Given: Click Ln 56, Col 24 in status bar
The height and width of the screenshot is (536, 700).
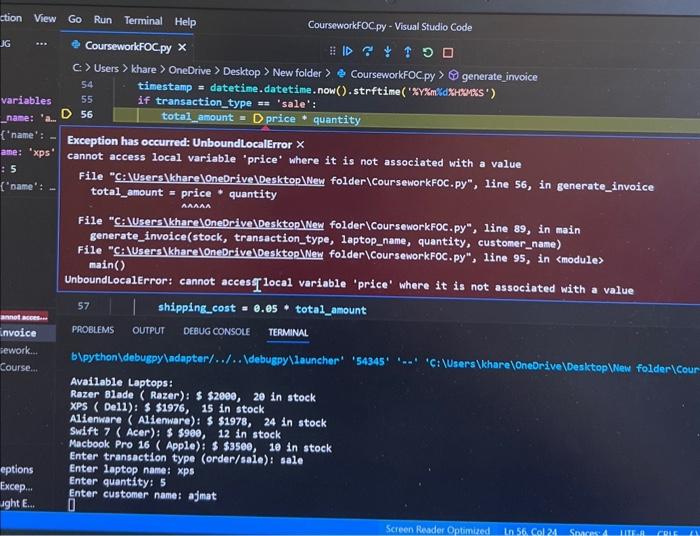Looking at the screenshot, I should (530, 531).
